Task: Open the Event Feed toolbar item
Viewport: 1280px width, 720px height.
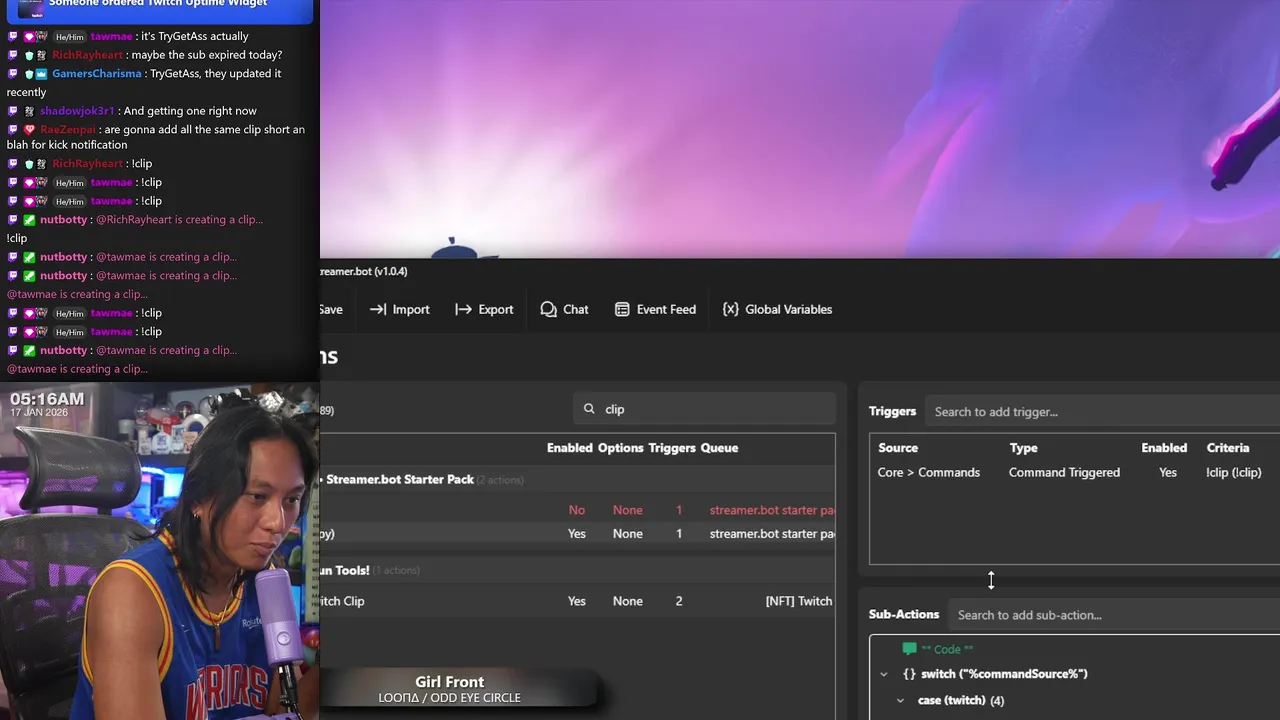Action: [x=655, y=310]
